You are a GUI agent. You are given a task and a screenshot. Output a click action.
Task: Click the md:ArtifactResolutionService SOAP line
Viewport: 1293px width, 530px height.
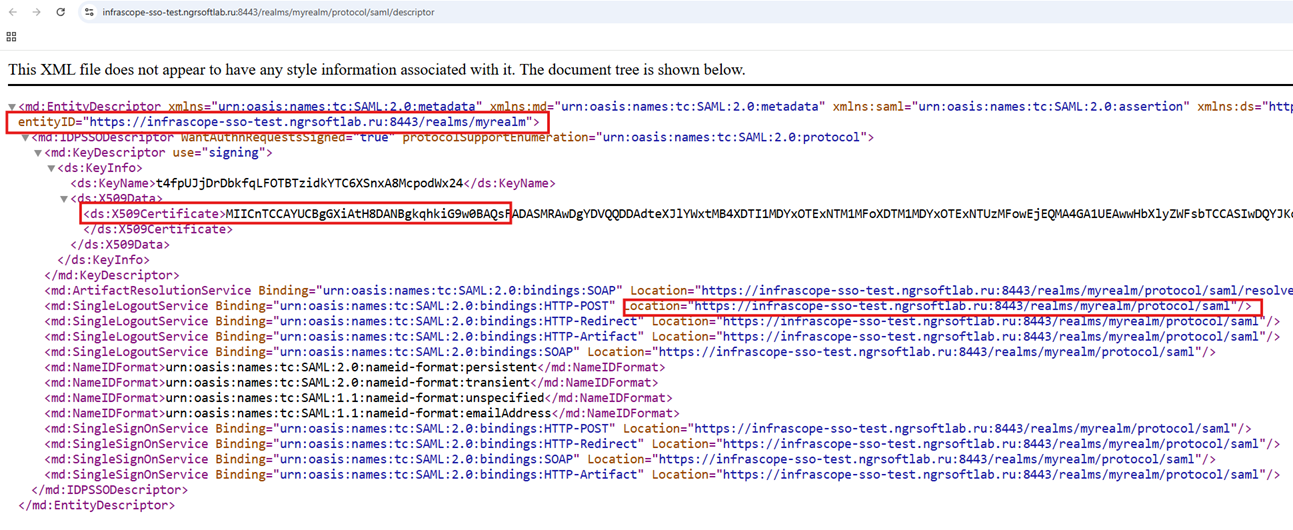pyautogui.click(x=668, y=291)
